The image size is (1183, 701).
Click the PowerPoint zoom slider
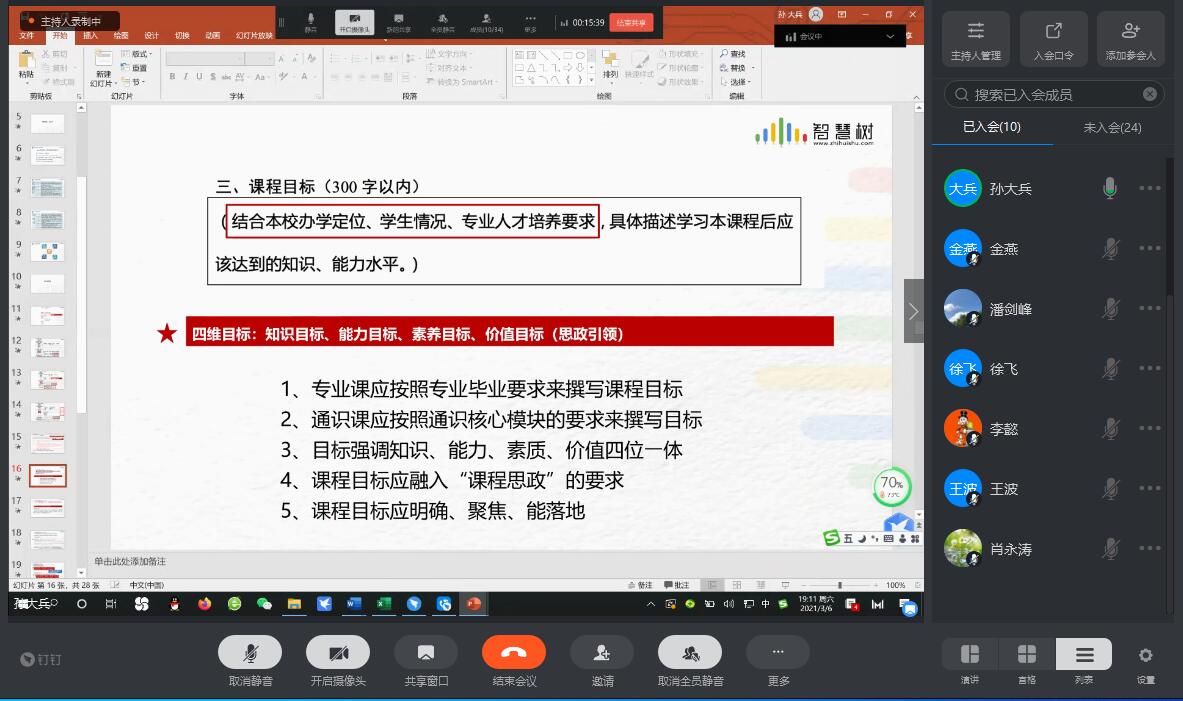click(840, 585)
